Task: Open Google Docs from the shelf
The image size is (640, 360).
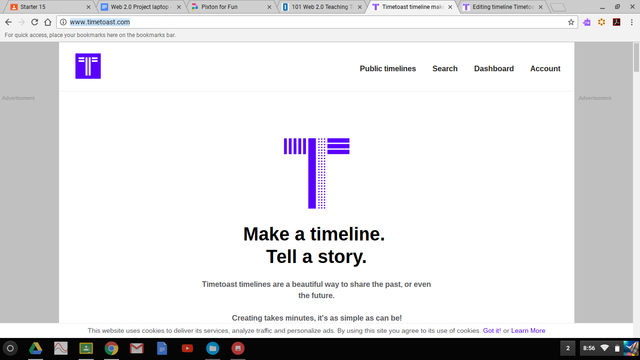Action: click(x=162, y=348)
